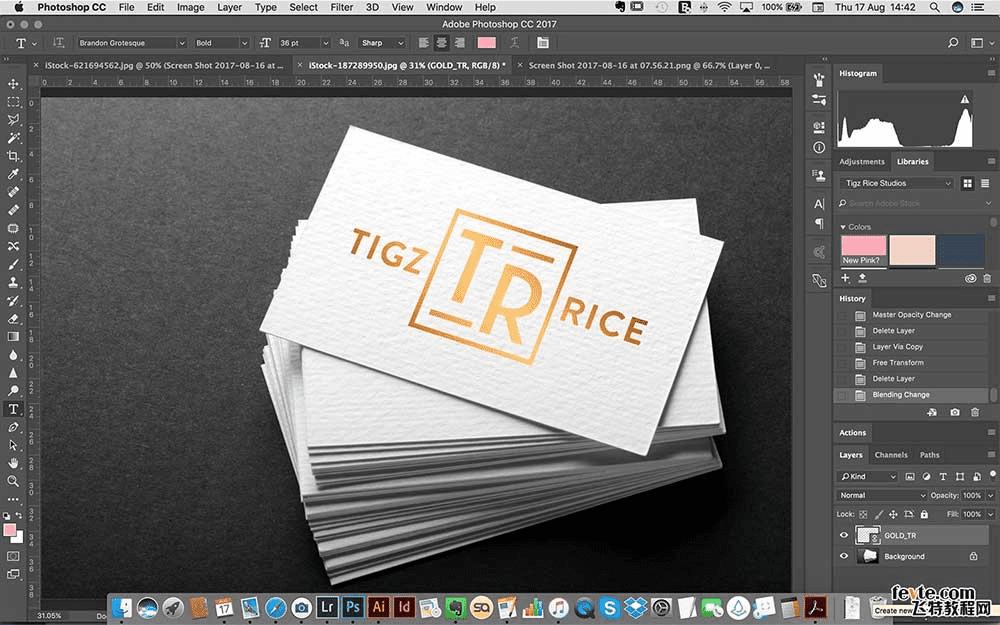The image size is (1000, 625).
Task: Switch to the Channels tab
Action: 891,455
